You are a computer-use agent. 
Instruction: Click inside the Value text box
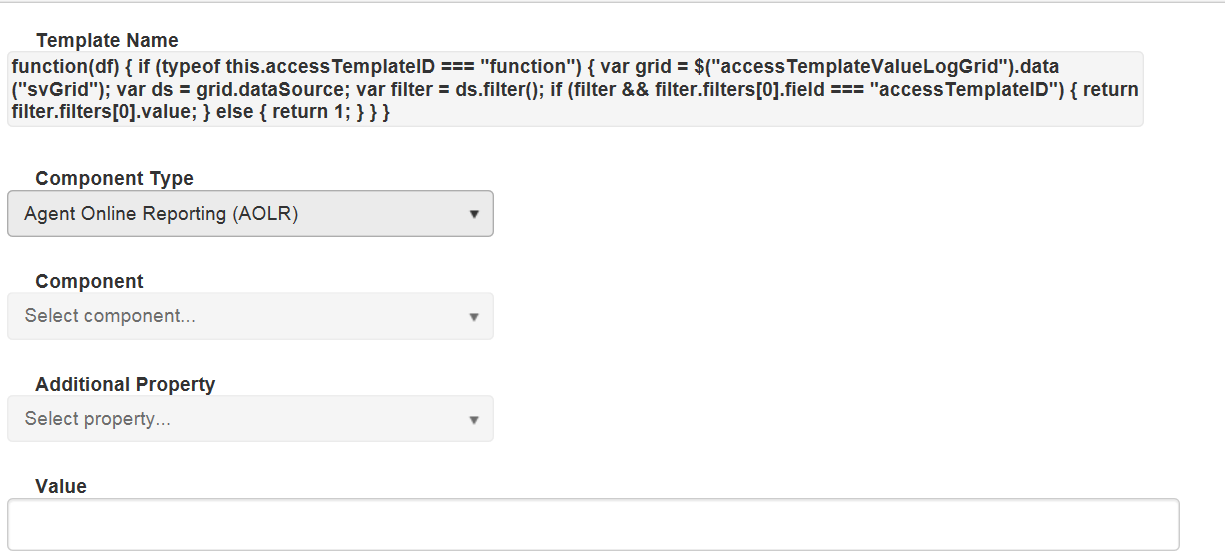592,524
